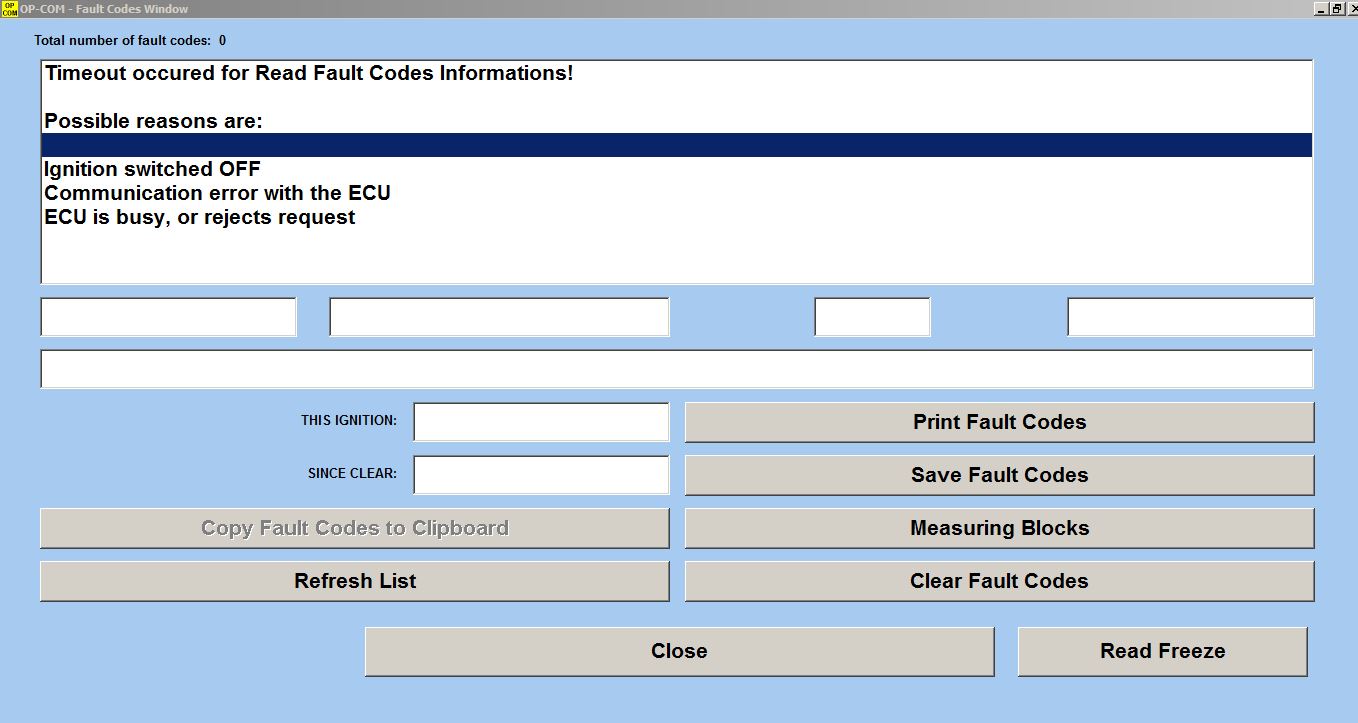This screenshot has height=723, width=1358.
Task: Select the highlighted blank row in the list
Action: coord(676,145)
